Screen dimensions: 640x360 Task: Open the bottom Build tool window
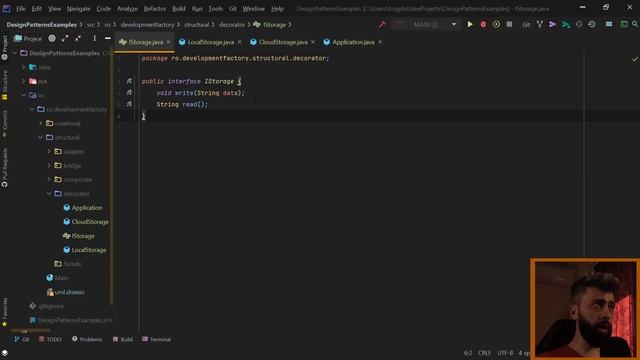tap(122, 340)
